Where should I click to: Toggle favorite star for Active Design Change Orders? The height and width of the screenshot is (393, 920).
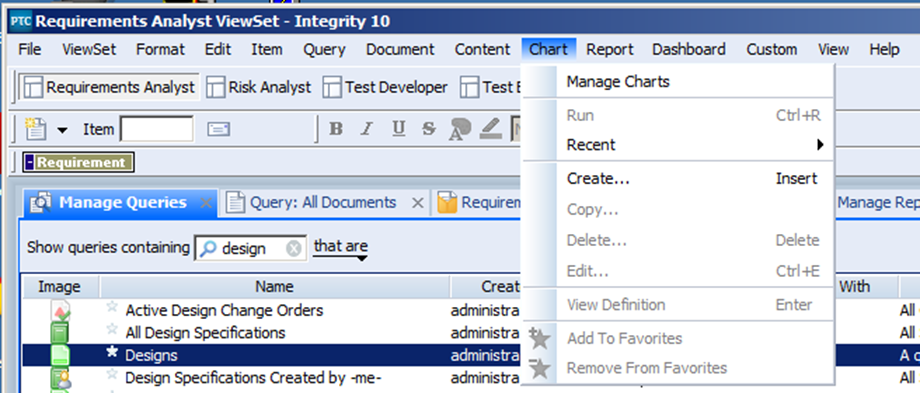112,308
